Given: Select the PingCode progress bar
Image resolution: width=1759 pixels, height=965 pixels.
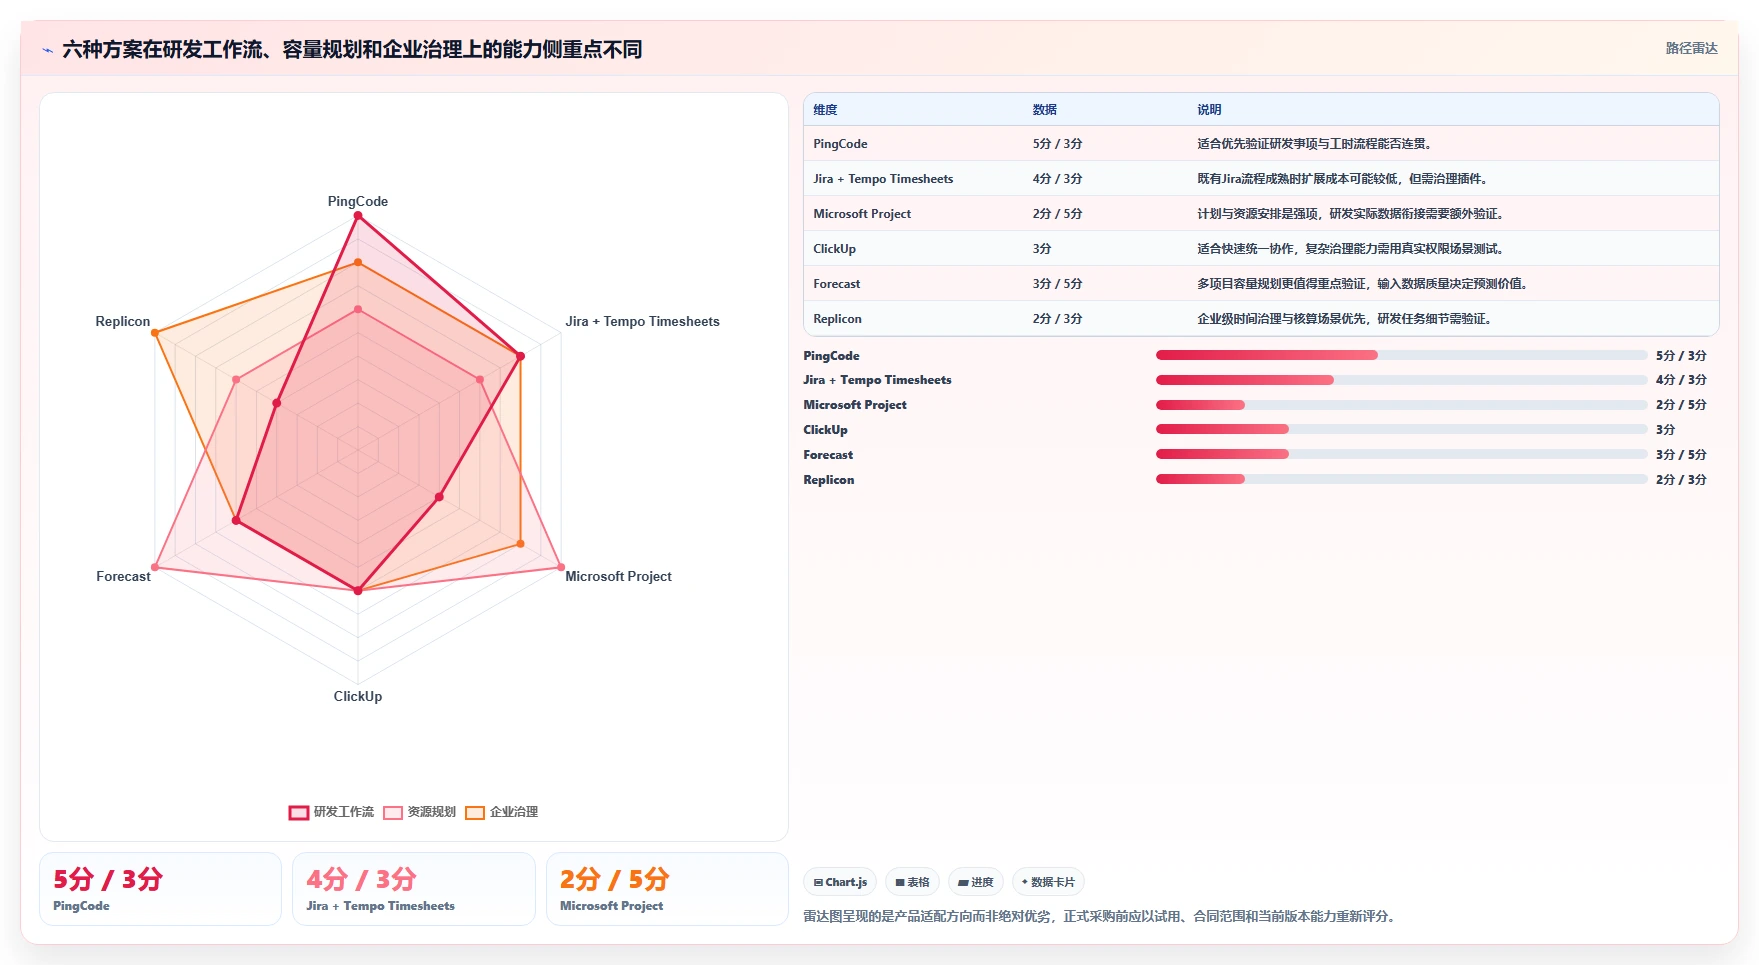Looking at the screenshot, I should click(x=1401, y=355).
